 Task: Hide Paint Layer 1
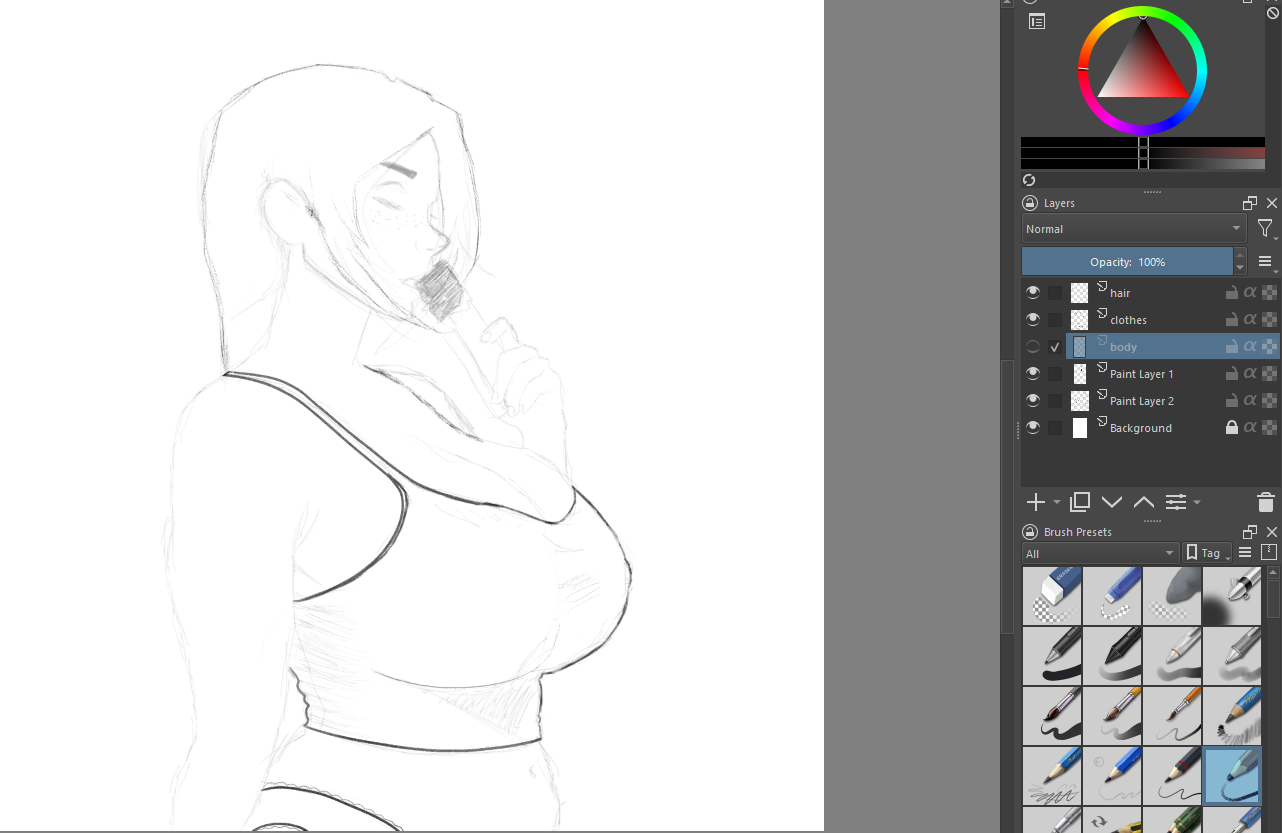[1033, 374]
